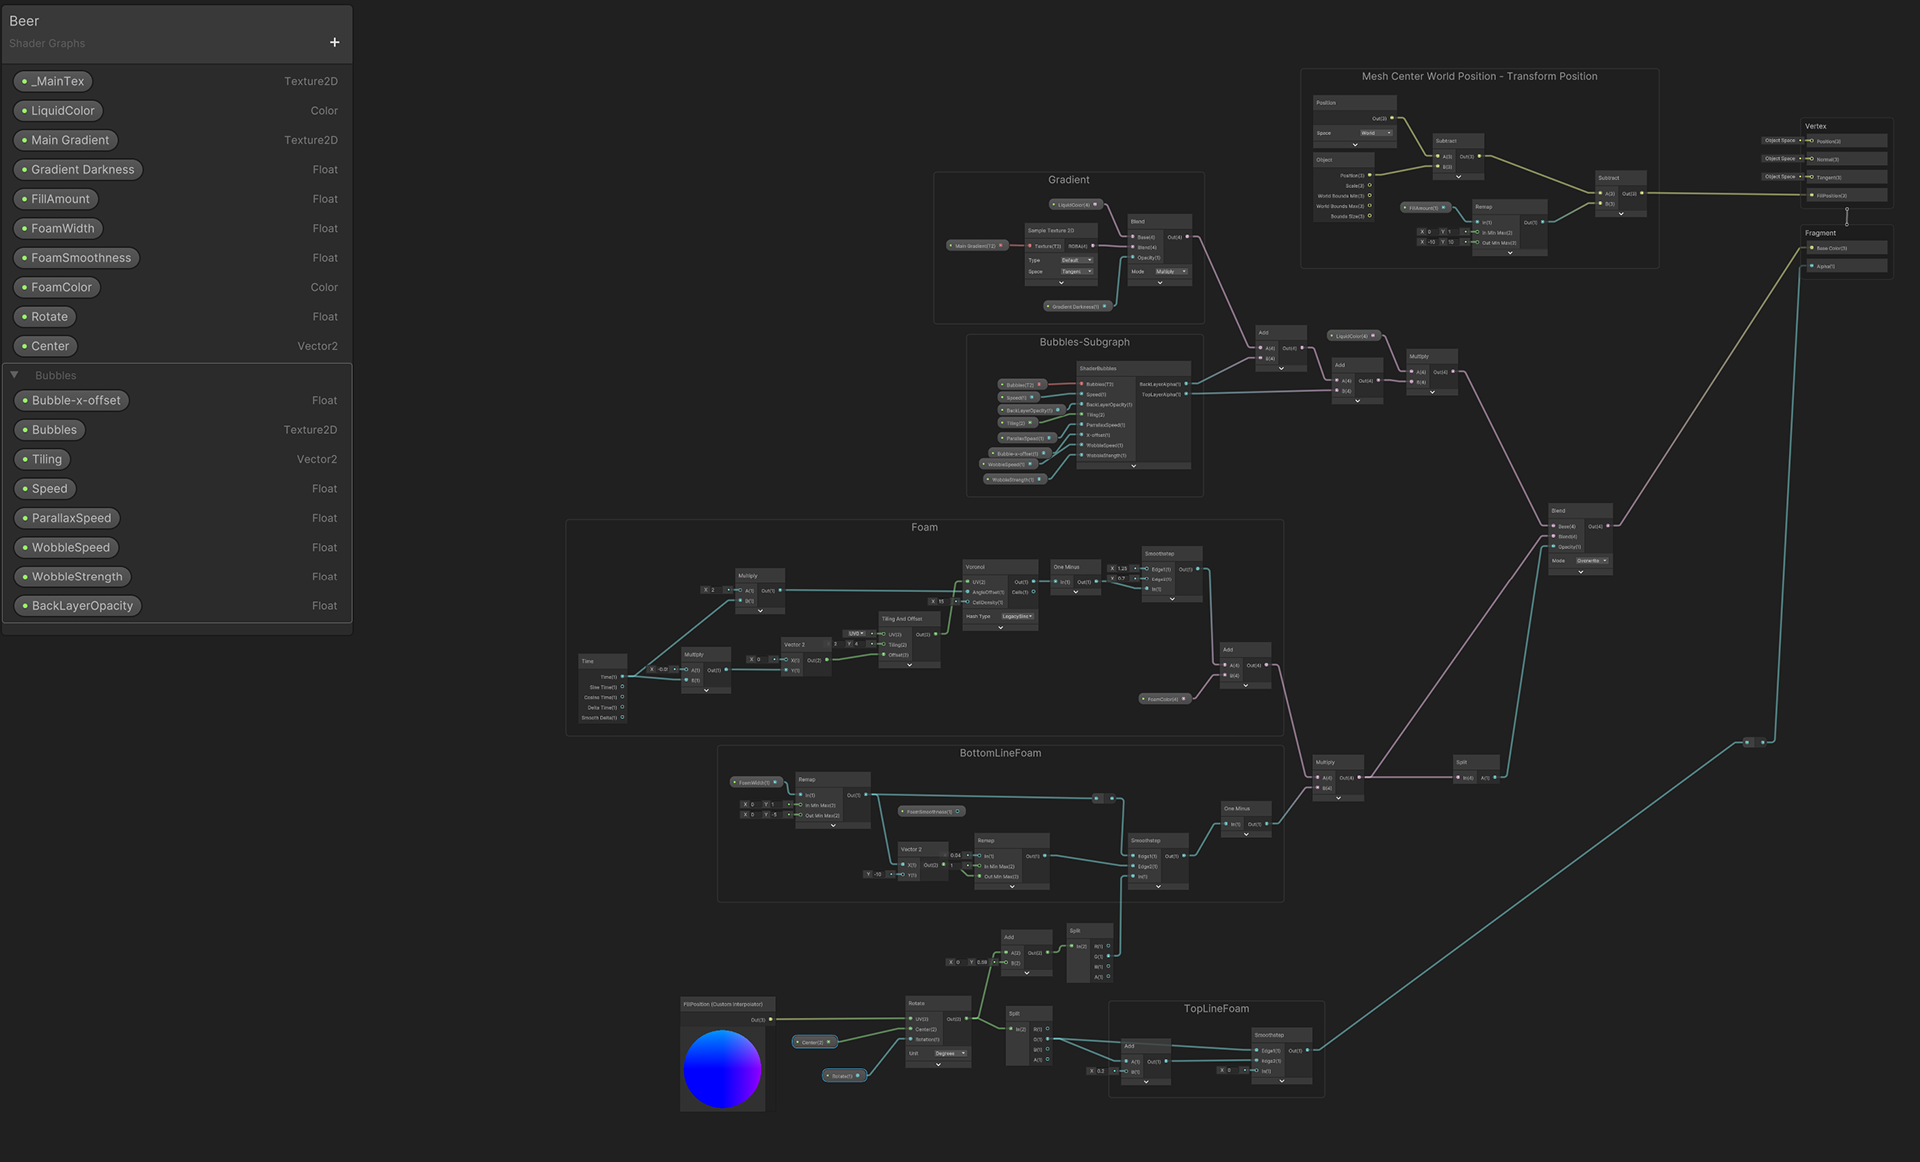Open the Type dropdown on Sample Texture 2D
The image size is (1920, 1162).
1076,260
